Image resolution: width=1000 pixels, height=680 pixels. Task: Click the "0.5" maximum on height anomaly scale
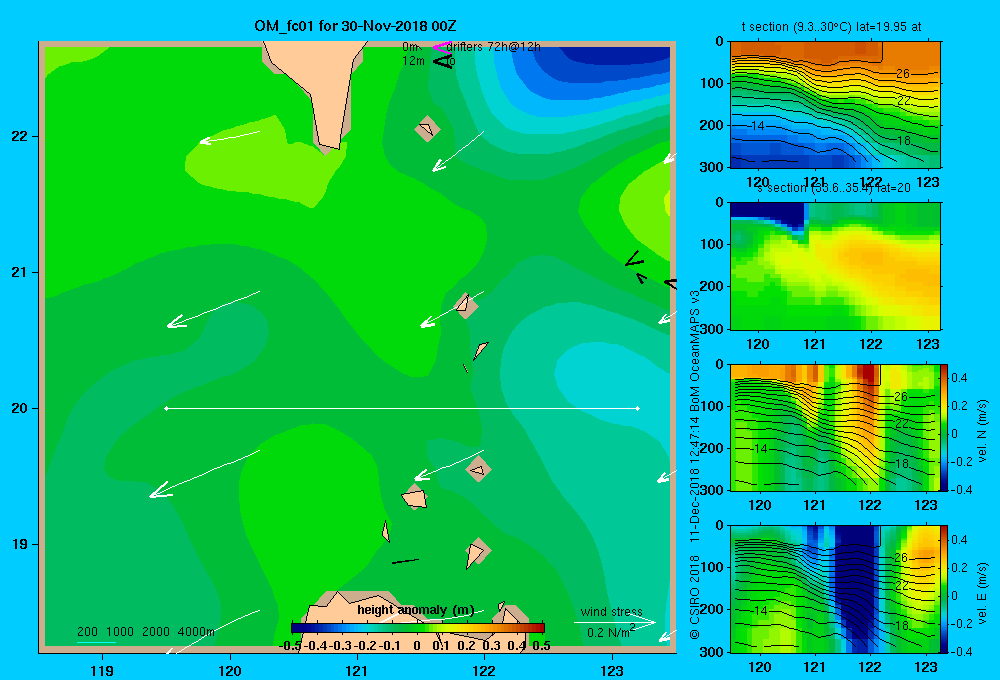(541, 646)
